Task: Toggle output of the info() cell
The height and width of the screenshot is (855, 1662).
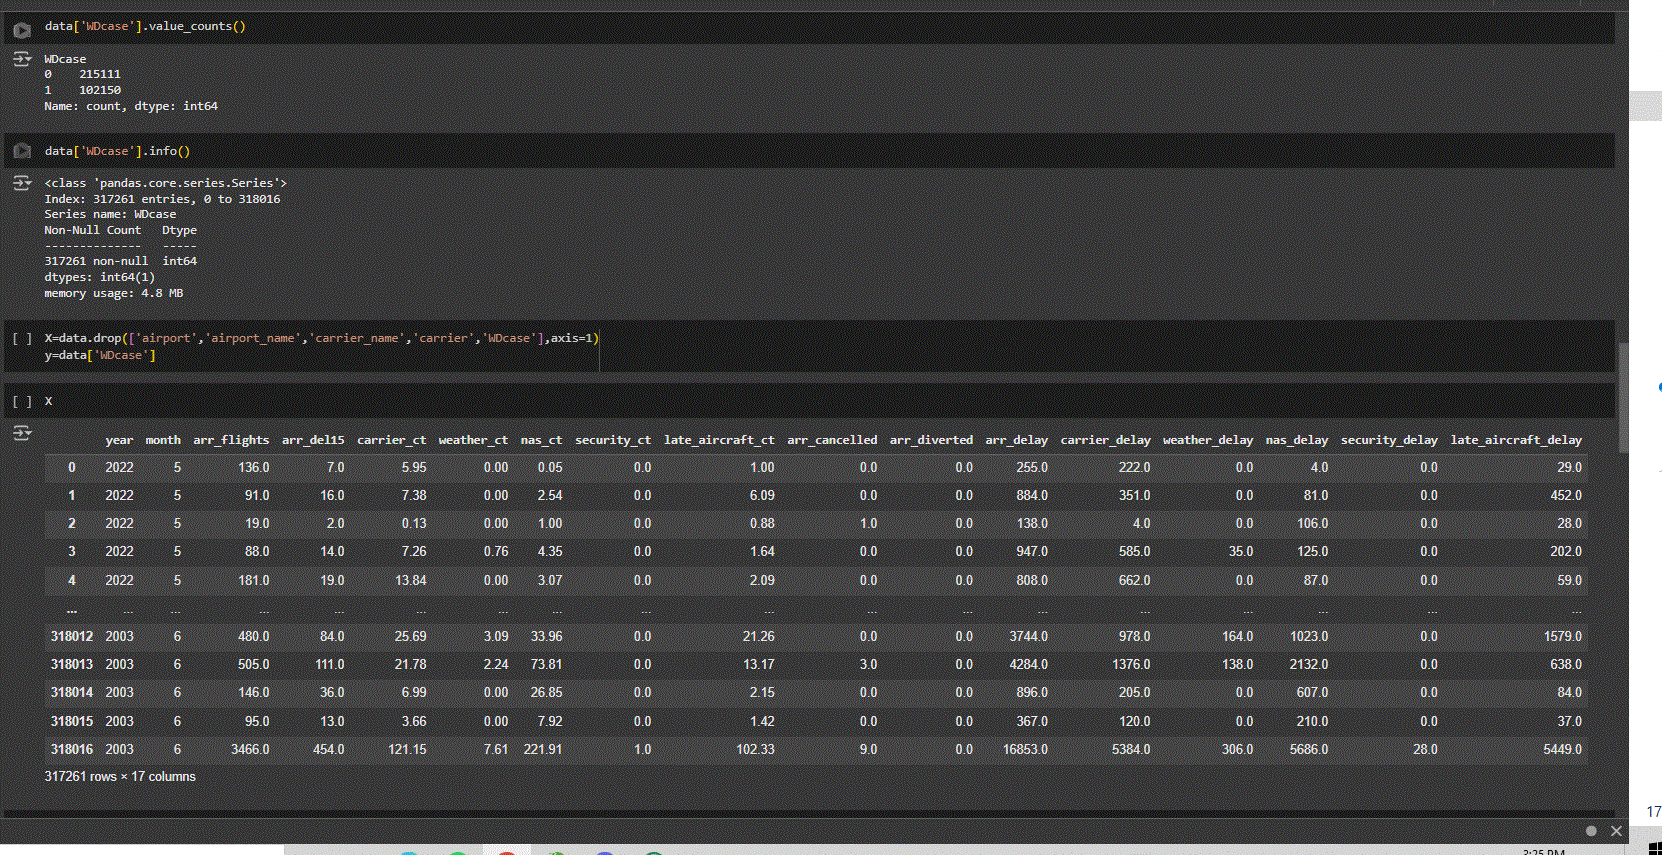Action: click(x=22, y=183)
